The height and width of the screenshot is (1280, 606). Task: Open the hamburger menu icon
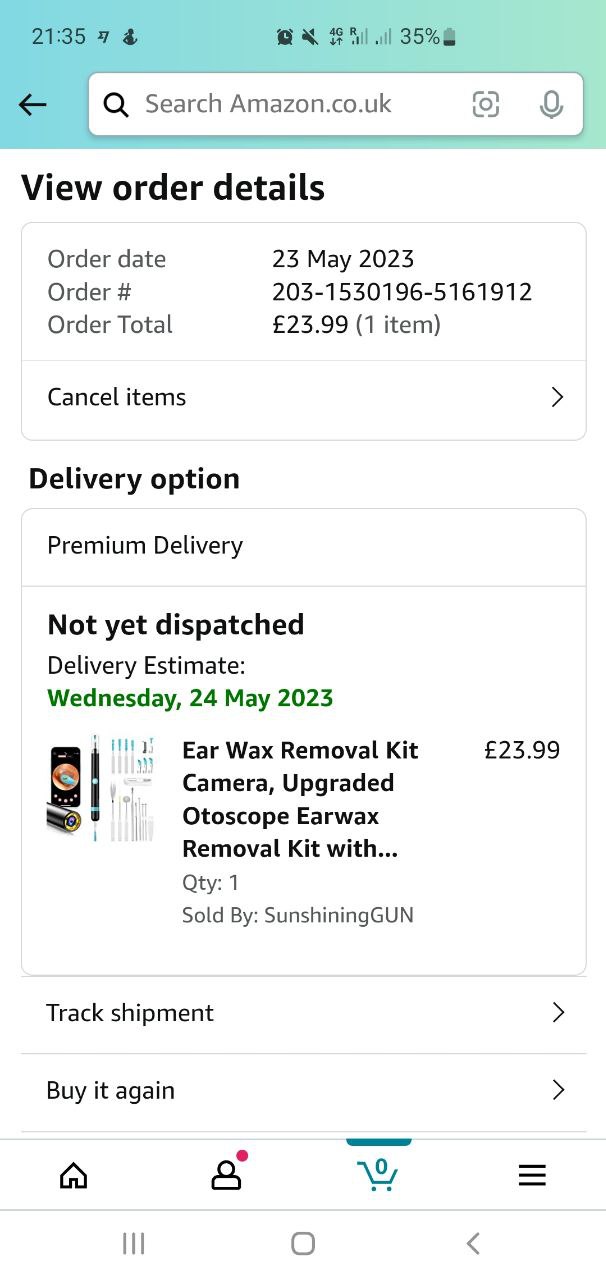[x=532, y=1176]
